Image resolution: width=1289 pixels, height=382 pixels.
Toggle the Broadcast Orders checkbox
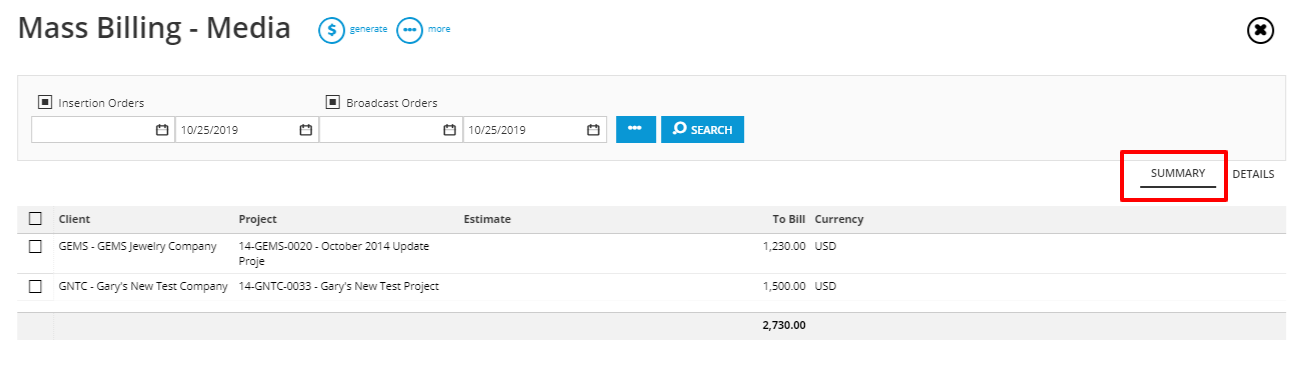332,102
